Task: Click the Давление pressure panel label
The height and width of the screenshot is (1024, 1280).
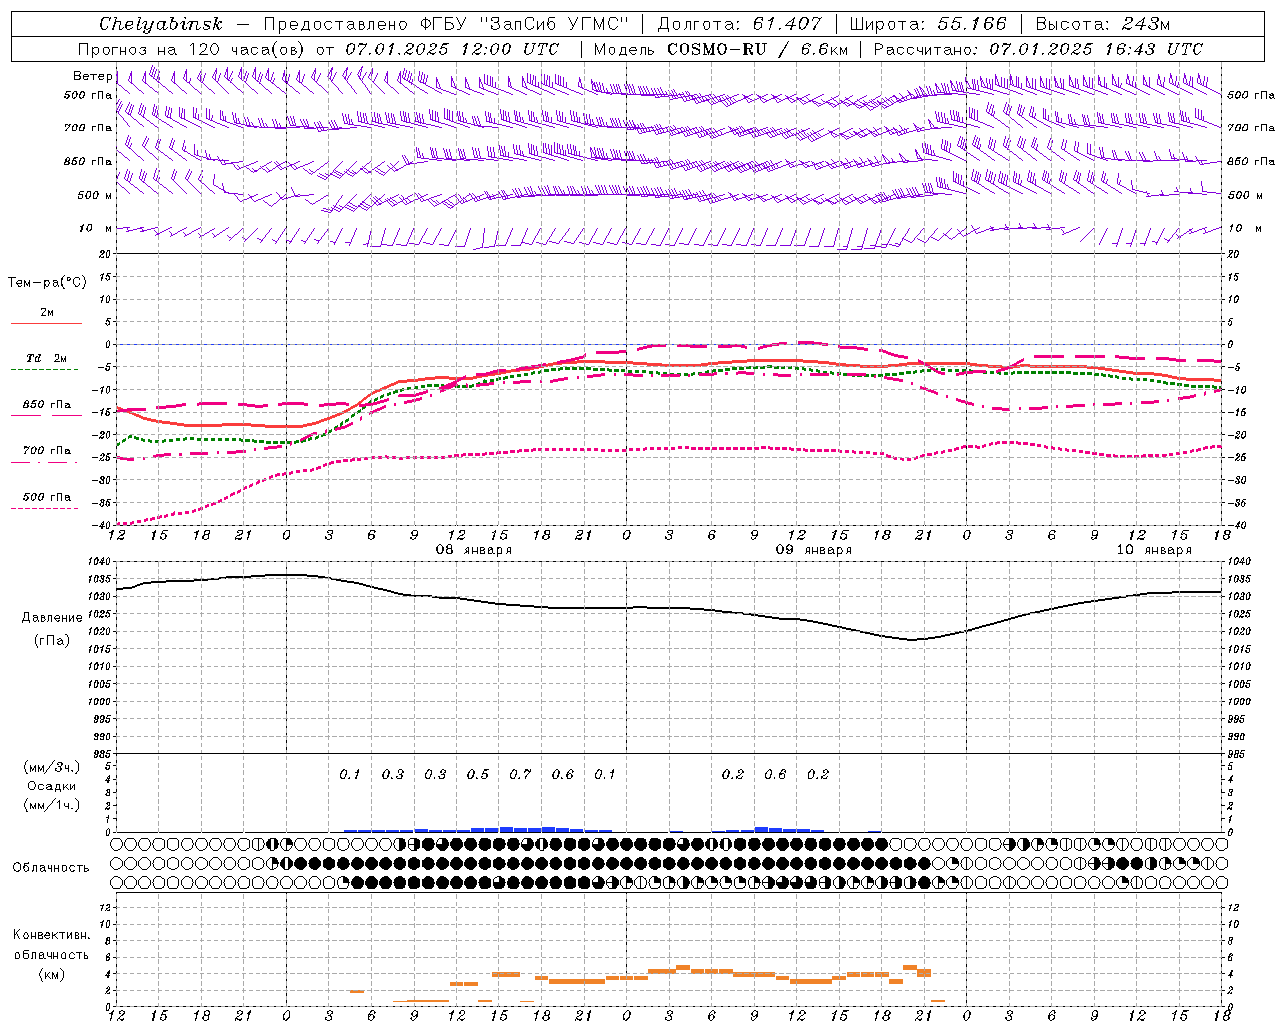Action: (x=52, y=618)
